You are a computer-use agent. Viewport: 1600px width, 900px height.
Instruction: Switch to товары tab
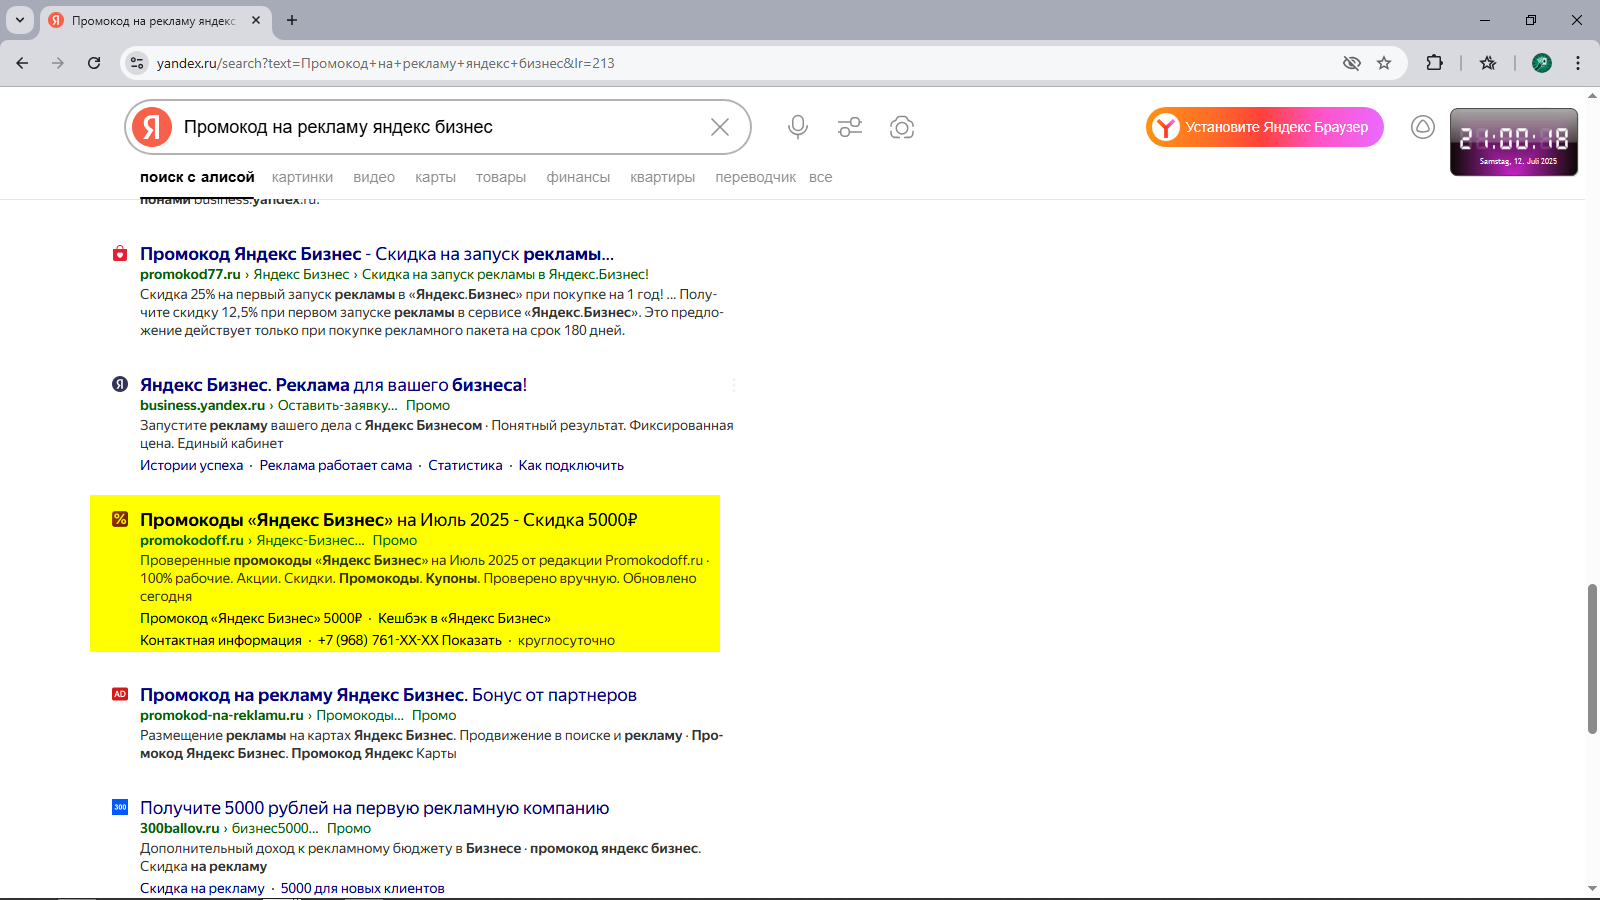click(x=501, y=177)
